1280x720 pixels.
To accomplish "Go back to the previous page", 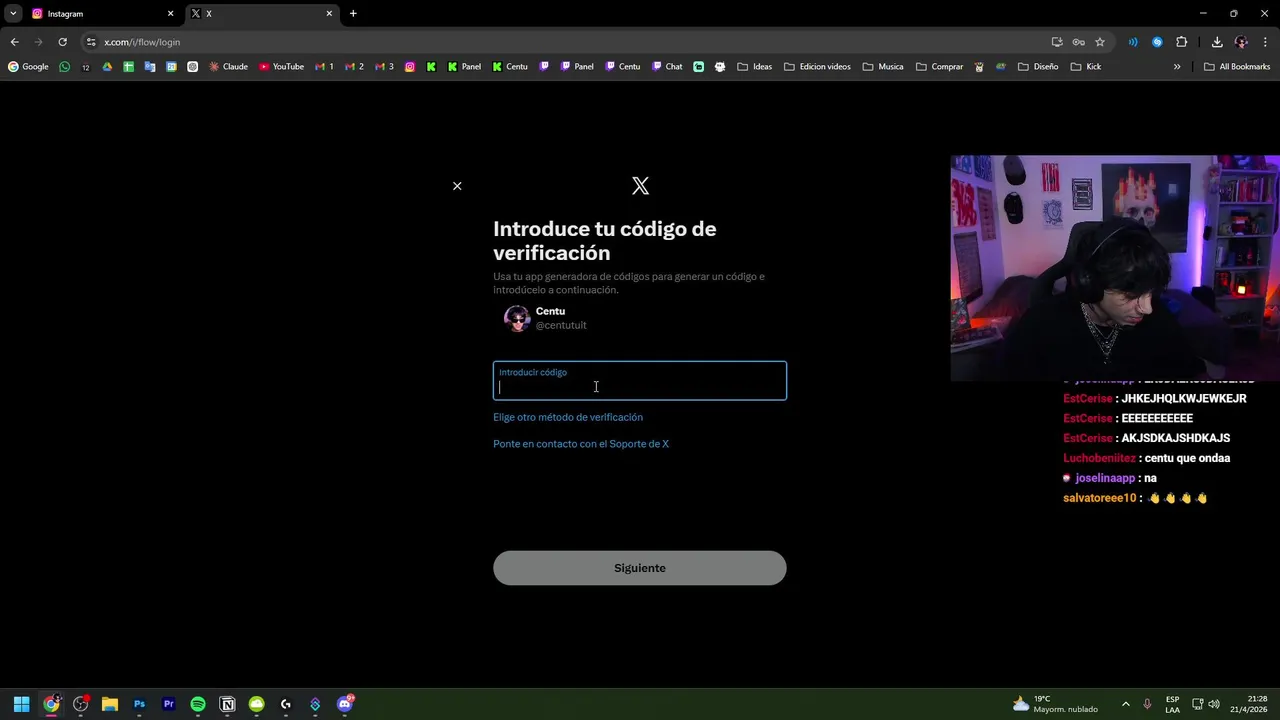I will (14, 42).
